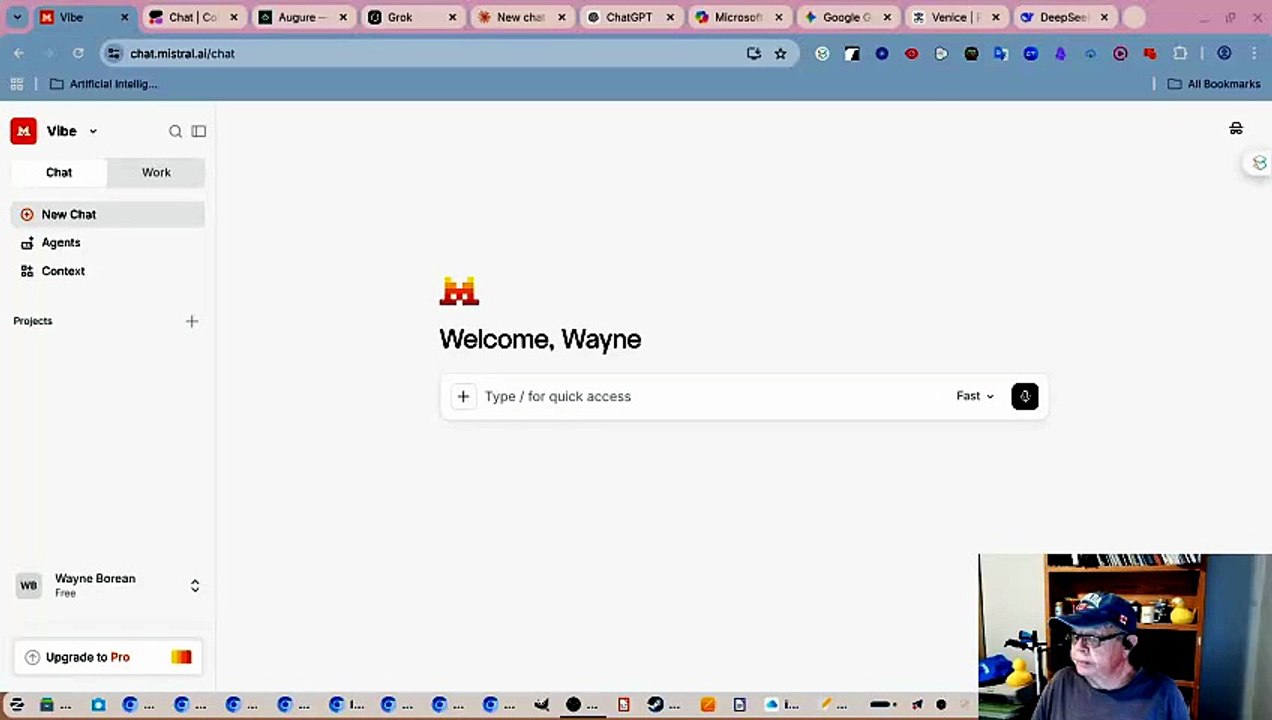Open the Fast model mode dropdown
Viewport: 1272px width, 720px height.
pos(975,396)
